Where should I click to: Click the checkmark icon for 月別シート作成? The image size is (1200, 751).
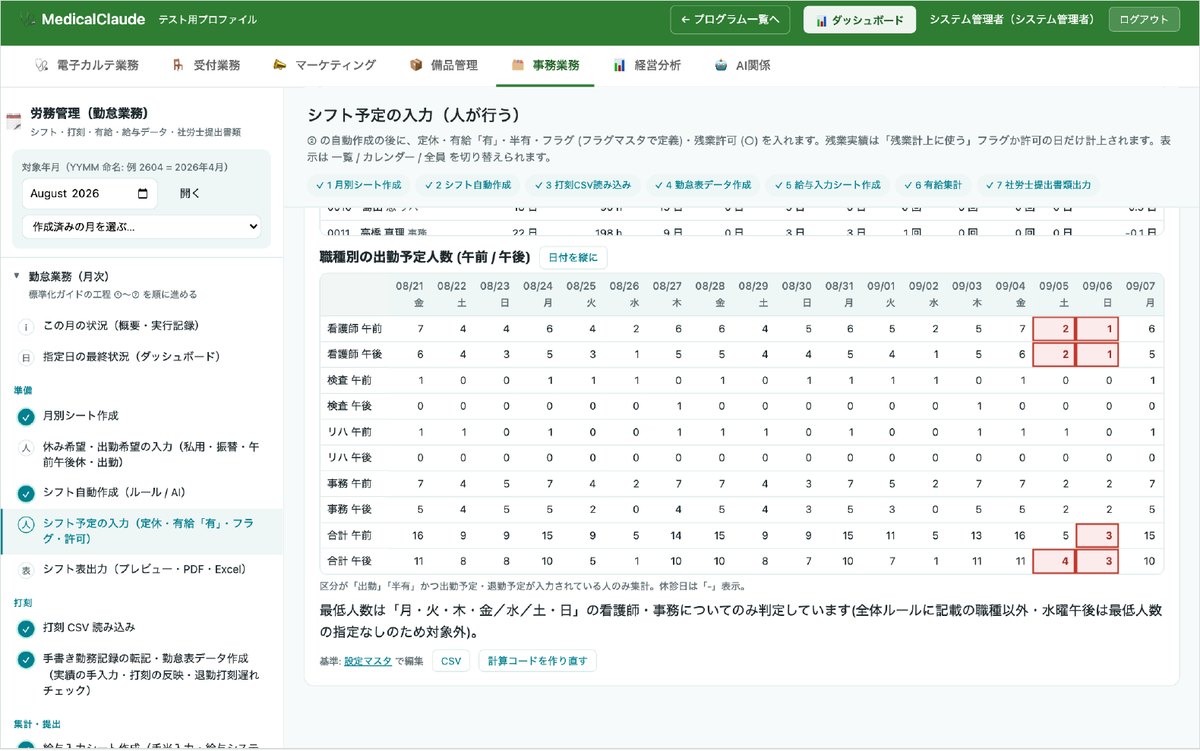point(26,416)
